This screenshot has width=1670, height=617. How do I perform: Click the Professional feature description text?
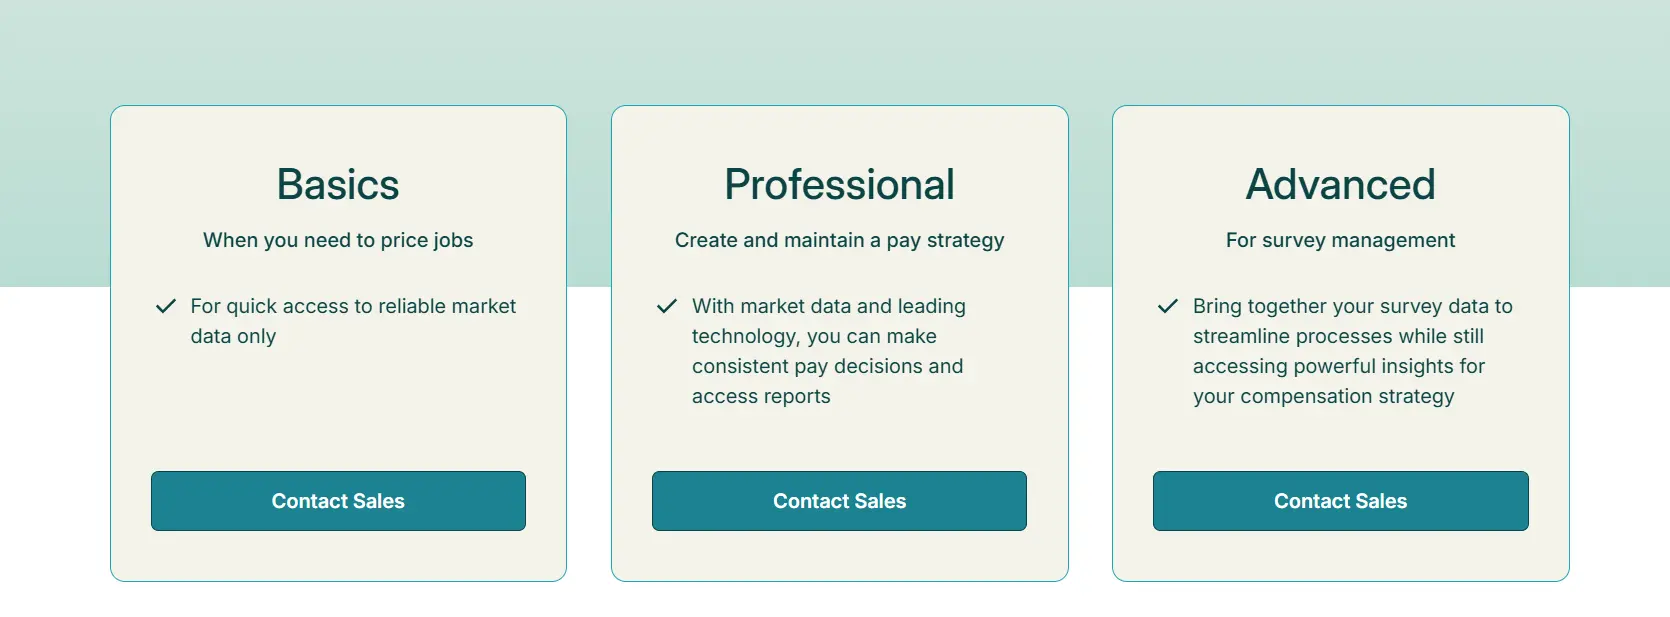pos(828,351)
